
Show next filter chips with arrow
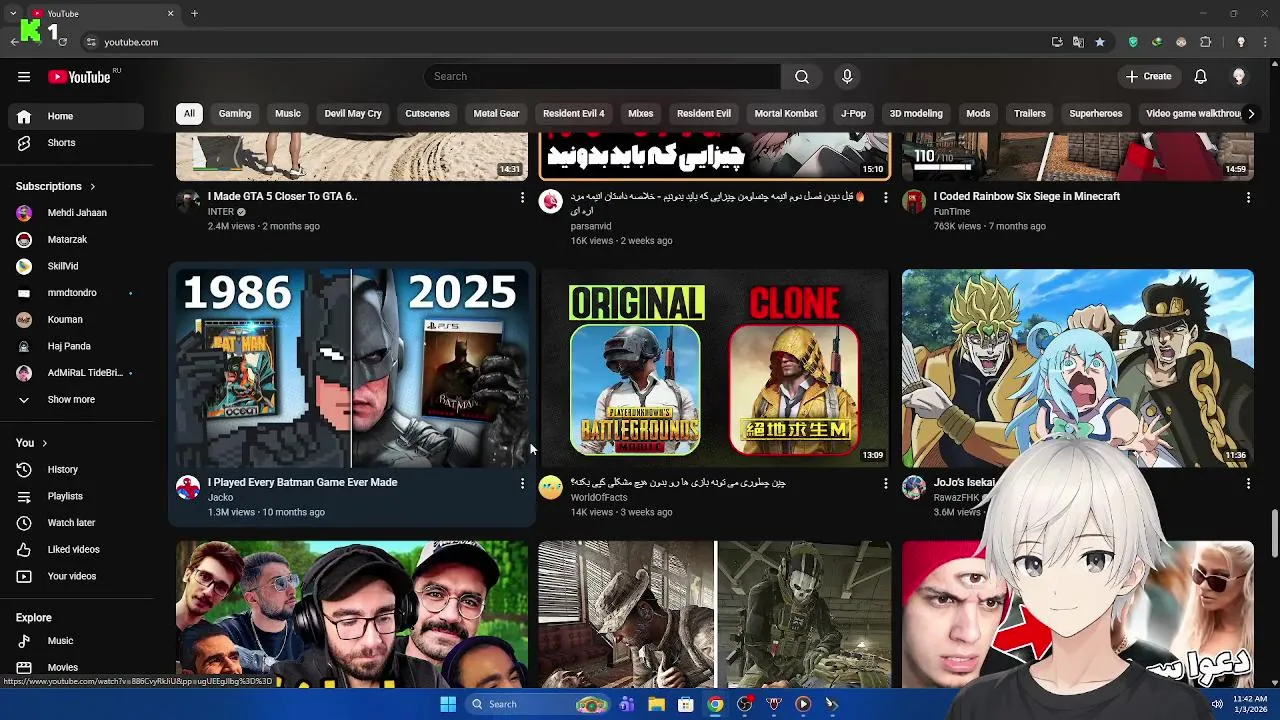[x=1250, y=114]
